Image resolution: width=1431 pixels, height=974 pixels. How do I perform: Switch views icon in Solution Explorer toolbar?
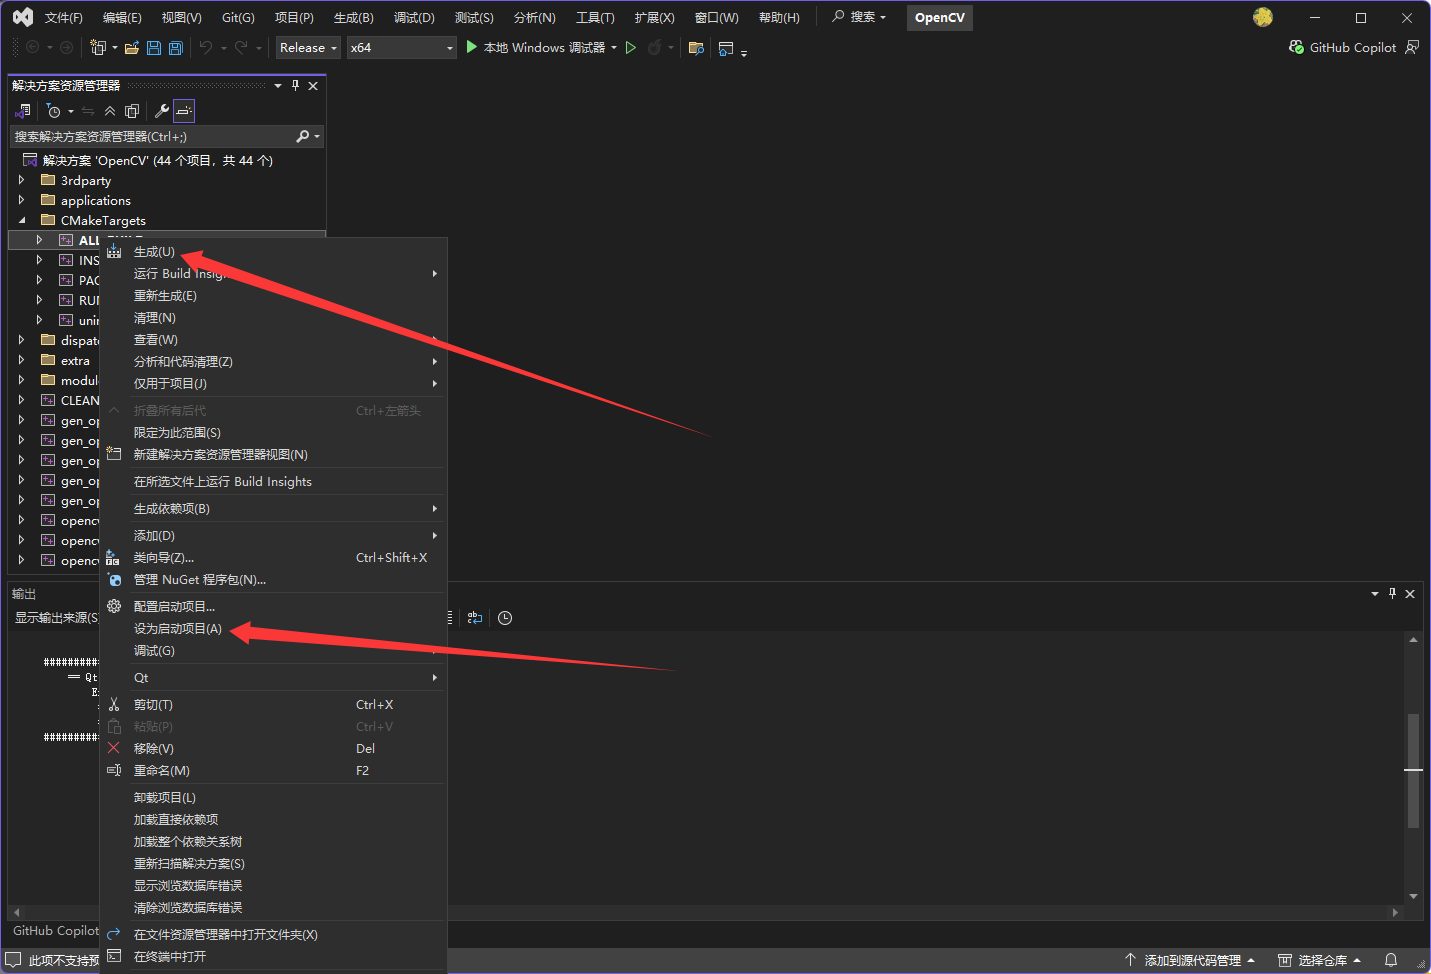(23, 111)
